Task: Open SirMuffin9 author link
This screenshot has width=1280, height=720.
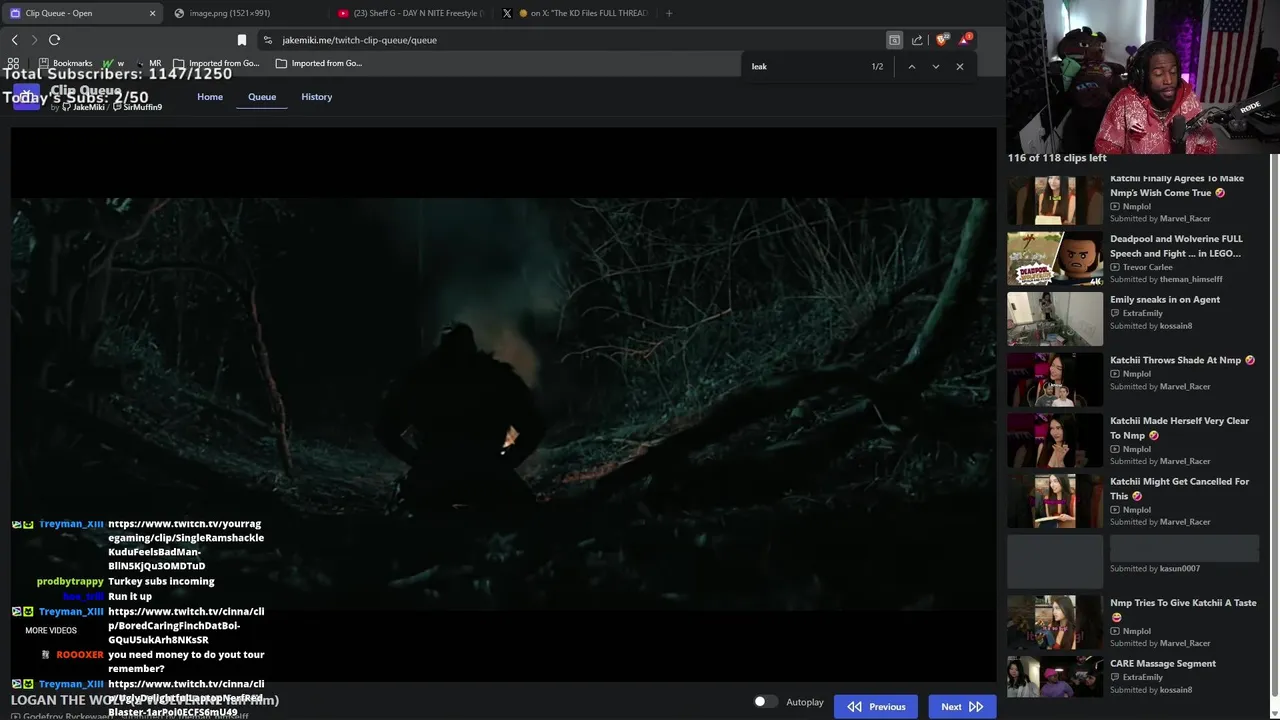Action: click(x=138, y=107)
